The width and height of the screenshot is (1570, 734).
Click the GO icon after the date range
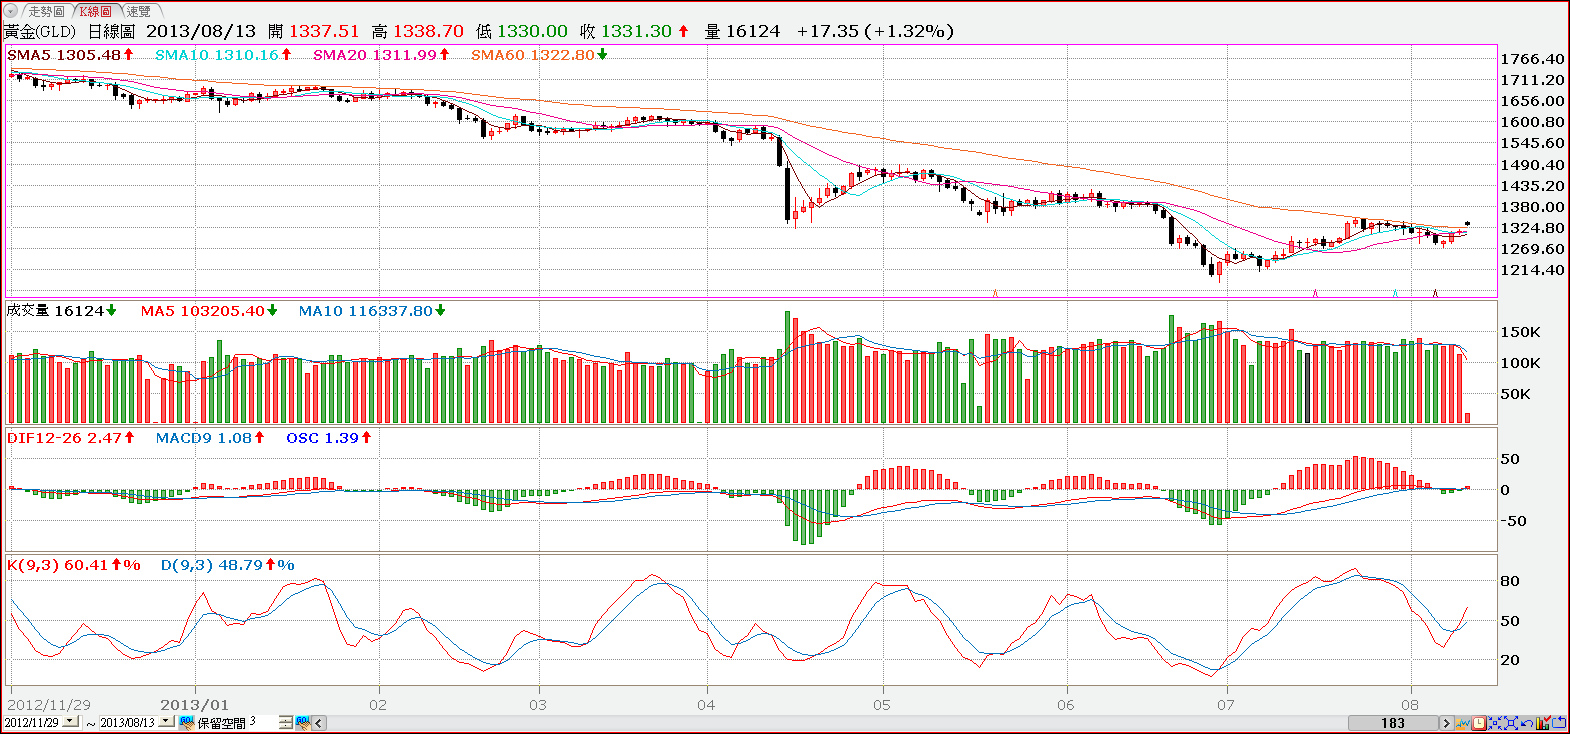(x=187, y=723)
